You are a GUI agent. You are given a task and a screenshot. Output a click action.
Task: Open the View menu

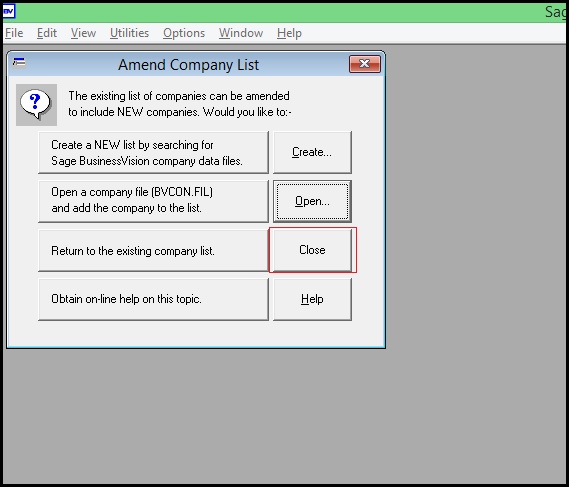[83, 33]
